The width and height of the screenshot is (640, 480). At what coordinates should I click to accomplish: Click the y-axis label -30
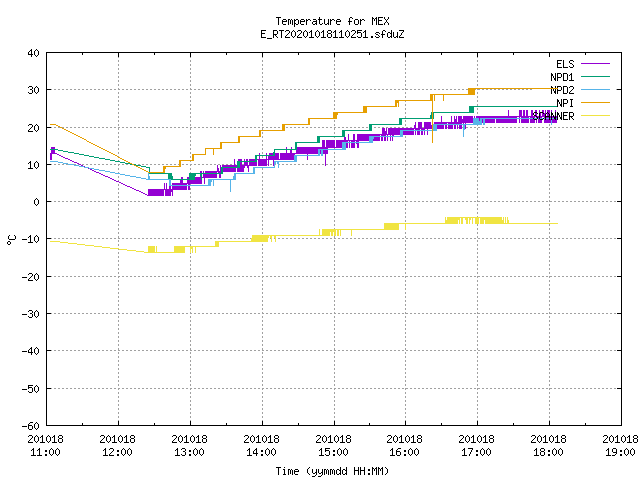(x=31, y=314)
